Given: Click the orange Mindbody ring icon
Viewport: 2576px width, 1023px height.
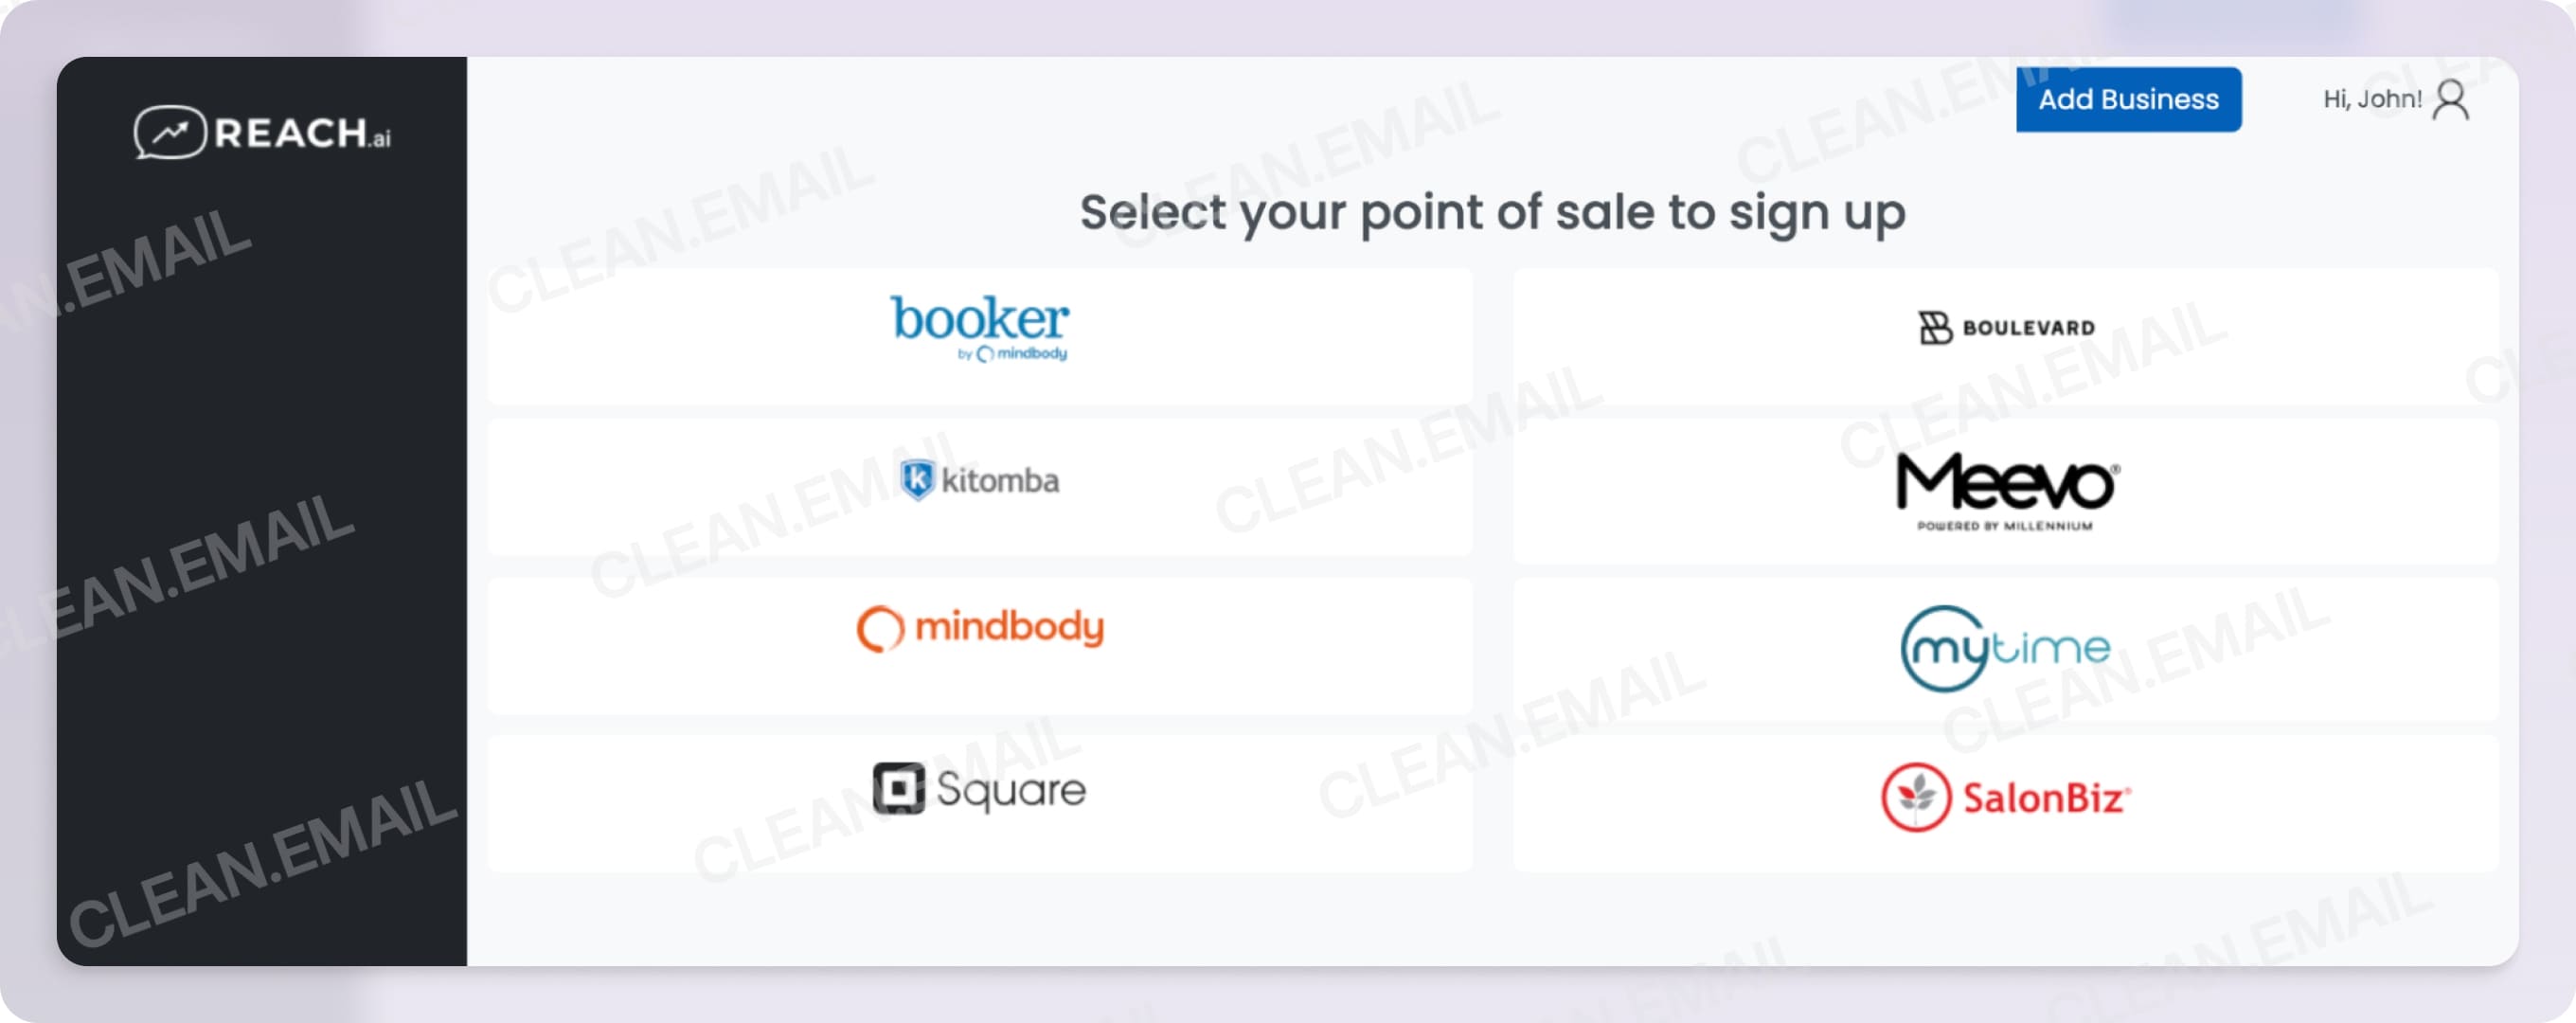Looking at the screenshot, I should click(x=880, y=629).
